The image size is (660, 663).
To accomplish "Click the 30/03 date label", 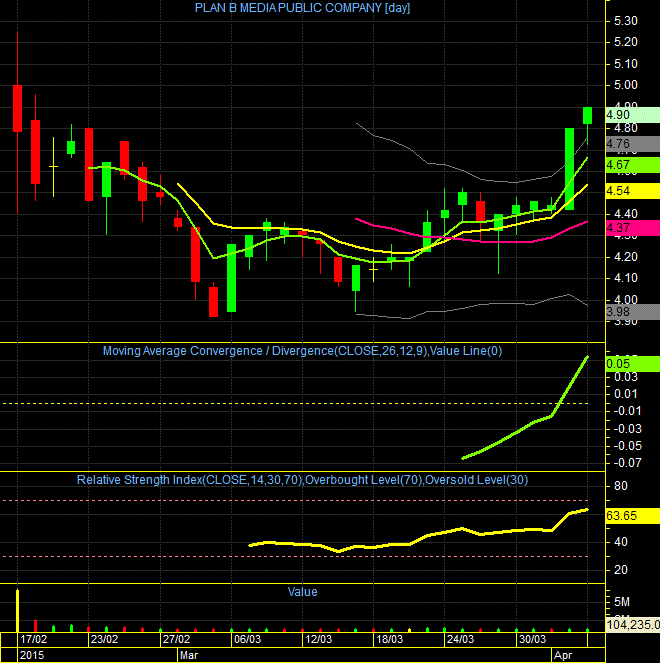I will [532, 639].
